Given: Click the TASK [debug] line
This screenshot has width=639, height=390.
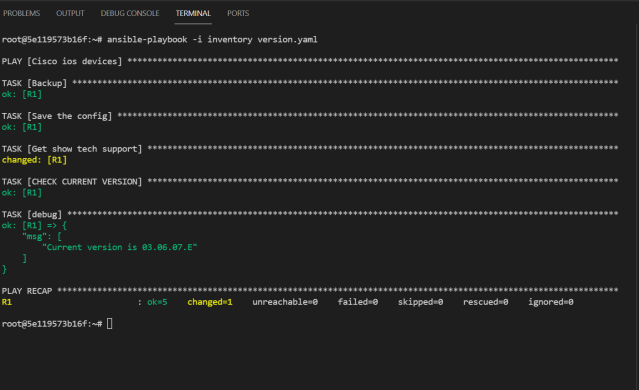Looking at the screenshot, I should coord(310,214).
